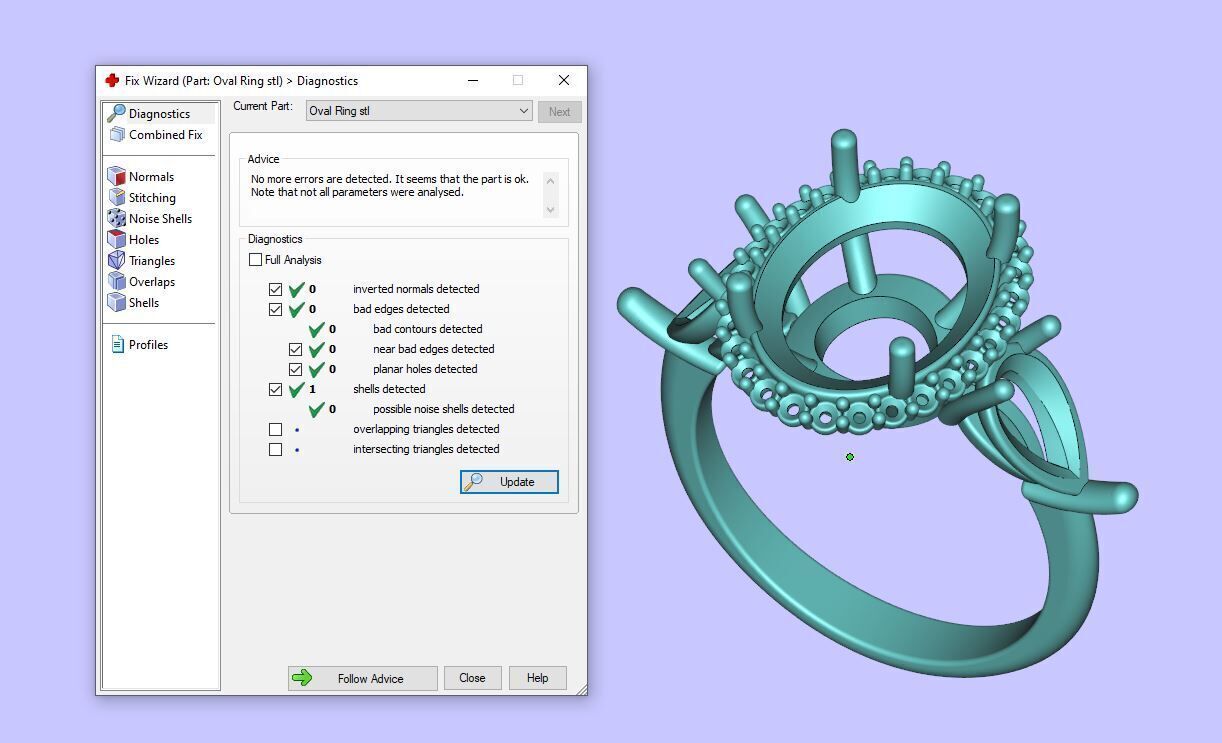Screen dimensions: 1222x743
Task: Open the Noise Shells page
Action: [160, 219]
